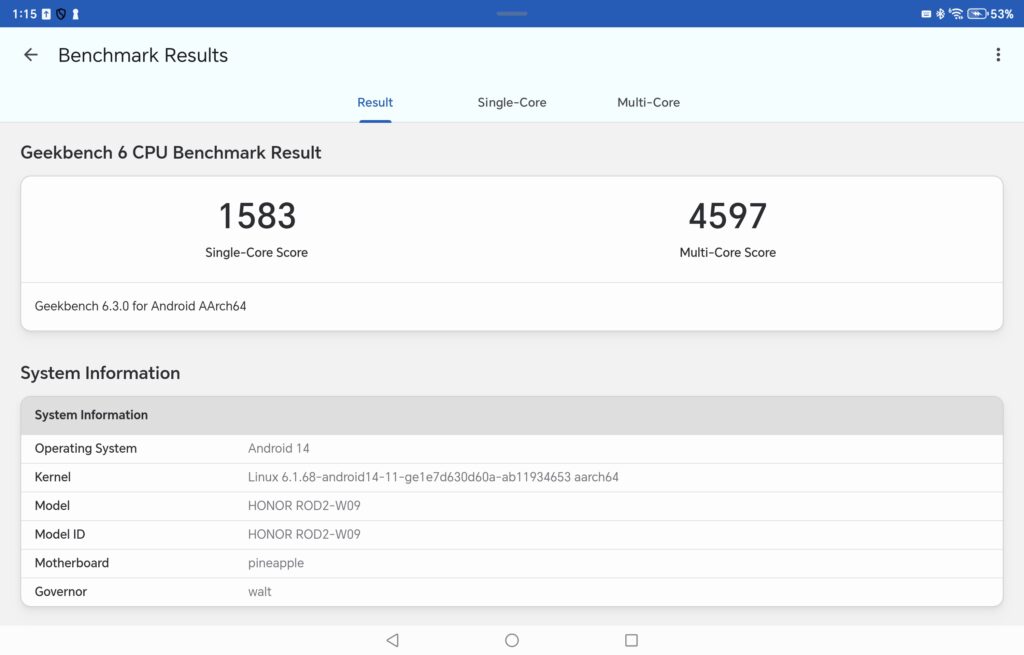
Task: Switch to the Single-Core tab
Action: tap(512, 102)
